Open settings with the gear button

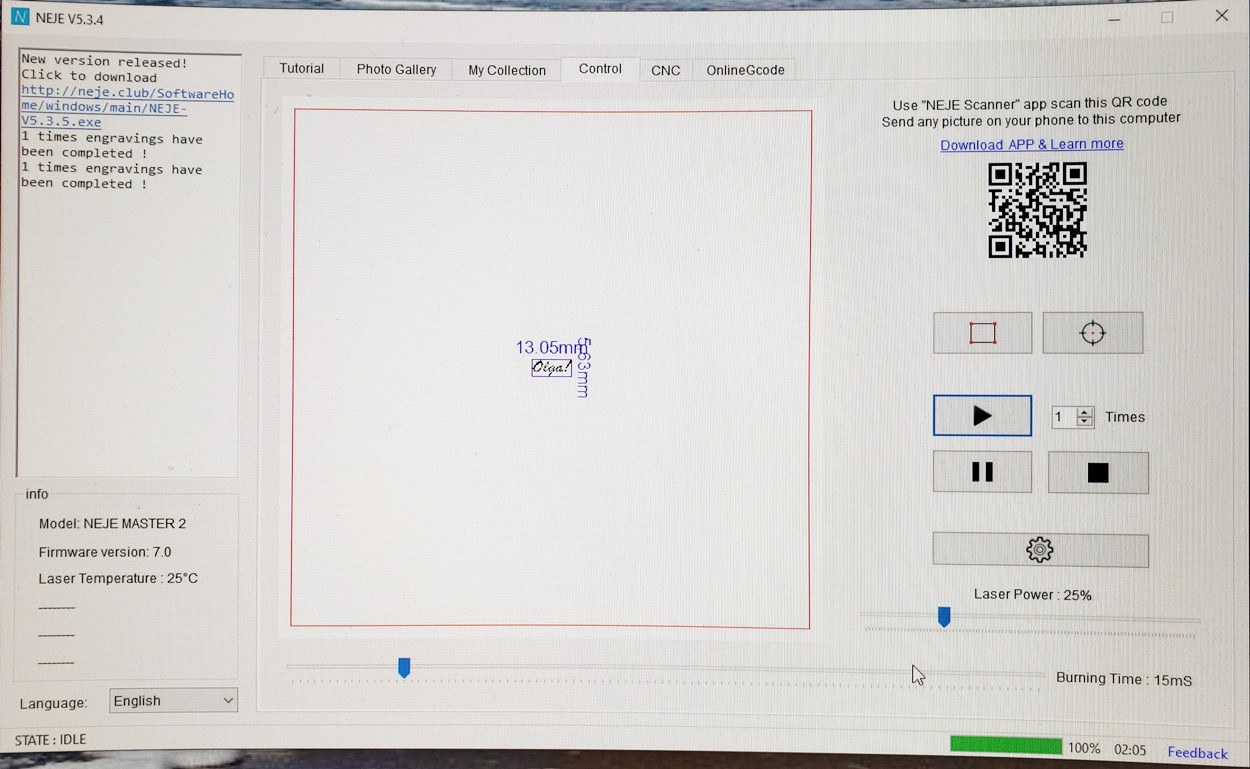point(1040,550)
